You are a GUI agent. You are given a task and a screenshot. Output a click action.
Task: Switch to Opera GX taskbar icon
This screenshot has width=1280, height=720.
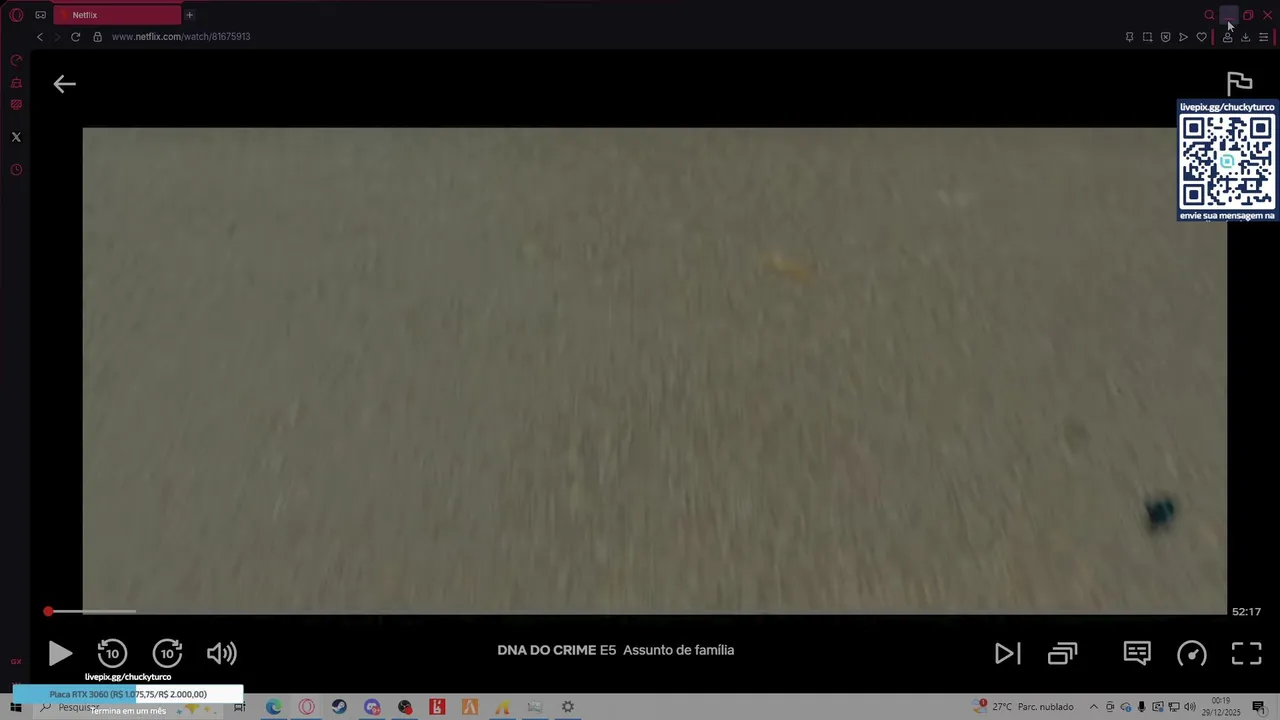coord(306,707)
